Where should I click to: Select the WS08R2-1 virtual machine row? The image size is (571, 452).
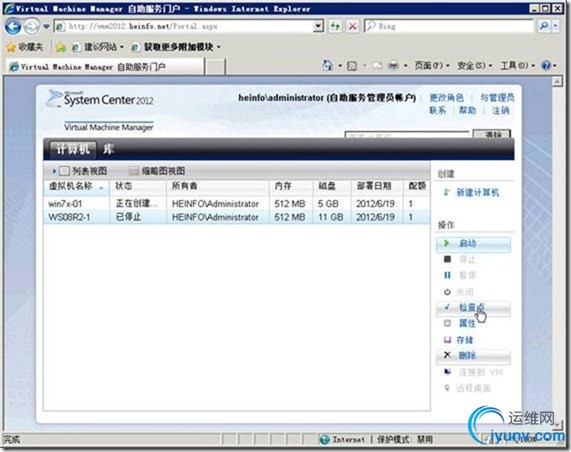[237, 217]
